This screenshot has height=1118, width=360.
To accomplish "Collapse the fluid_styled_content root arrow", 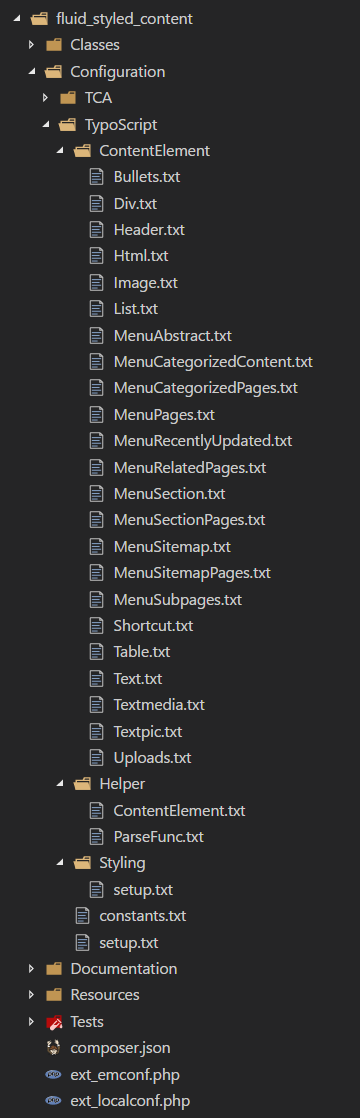I will tap(17, 19).
